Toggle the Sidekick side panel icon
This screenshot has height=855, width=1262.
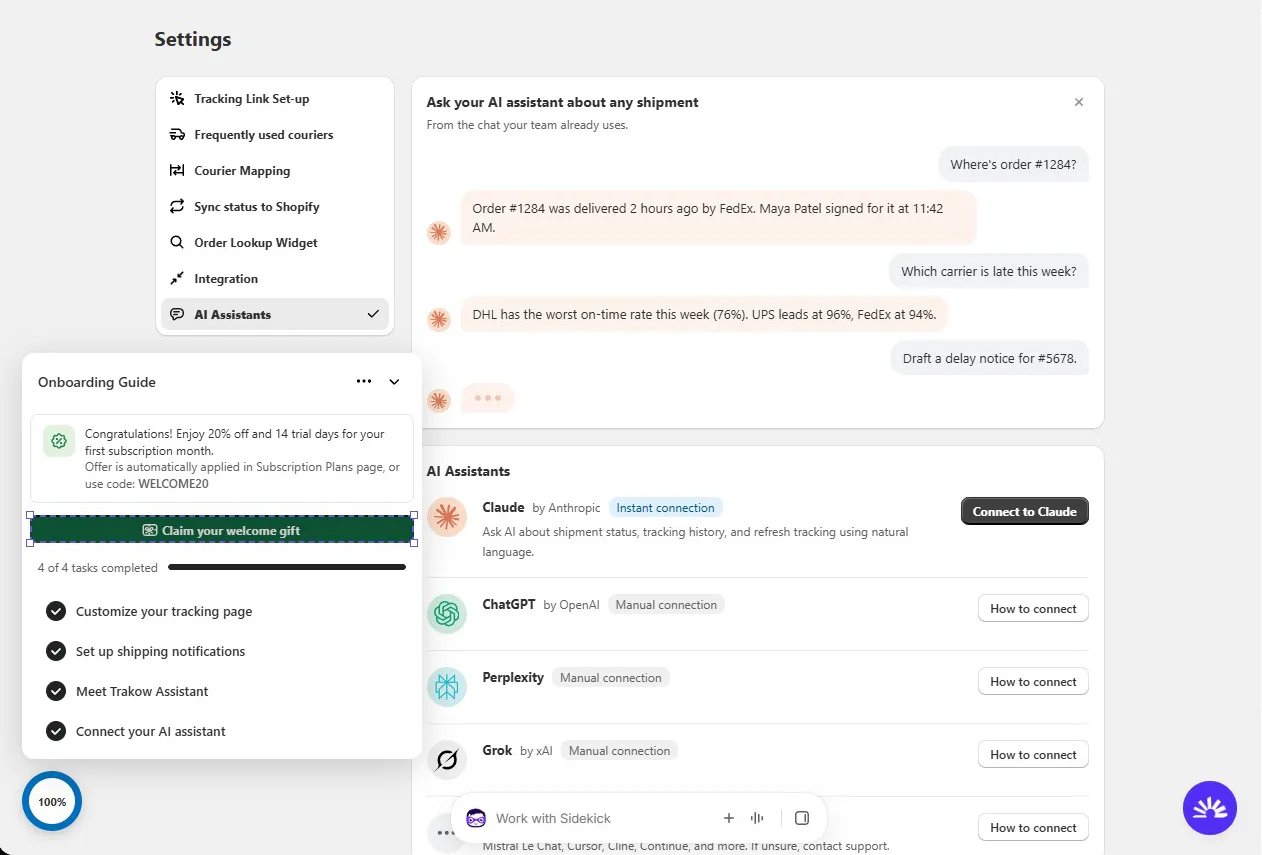(801, 818)
